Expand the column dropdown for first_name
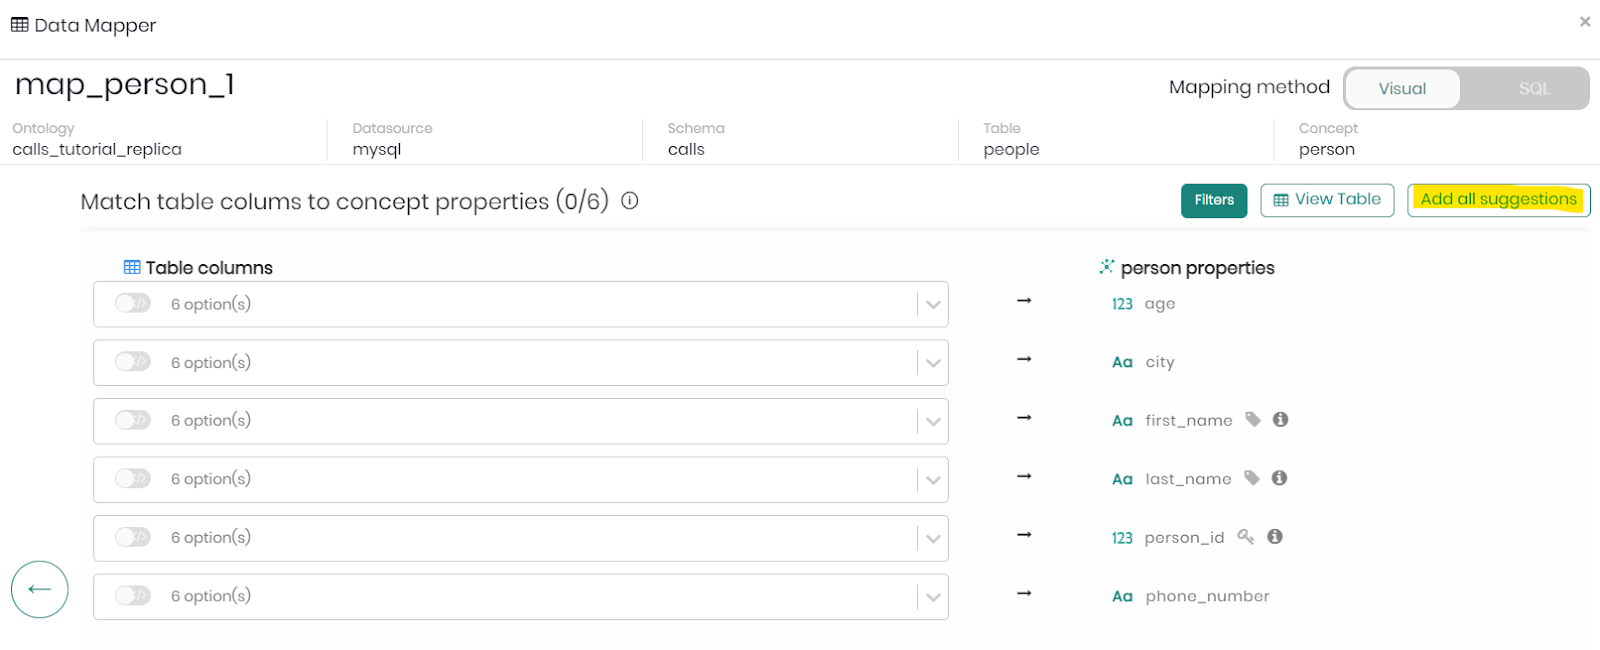Screen dimensions: 1600x650 point(932,421)
